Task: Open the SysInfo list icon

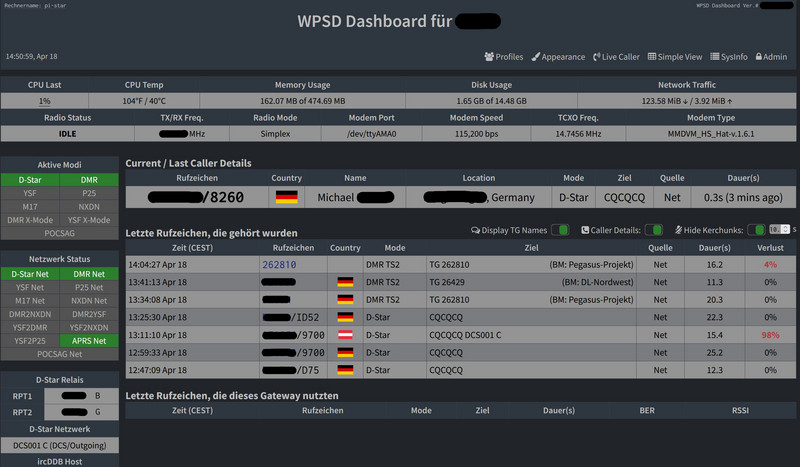Action: 715,57
